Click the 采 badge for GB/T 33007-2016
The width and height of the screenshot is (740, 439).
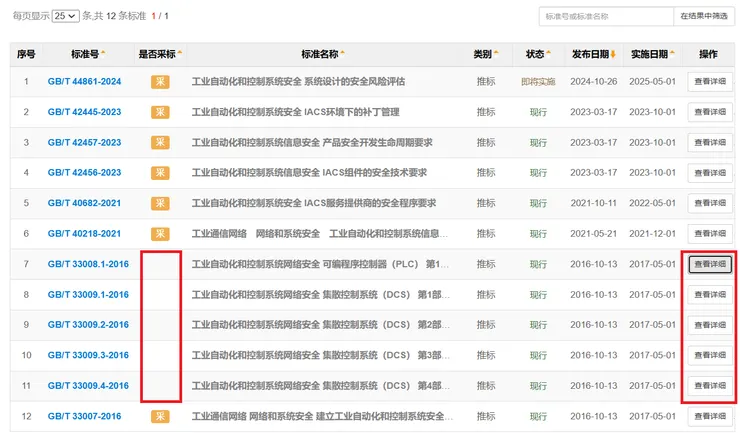pos(160,416)
